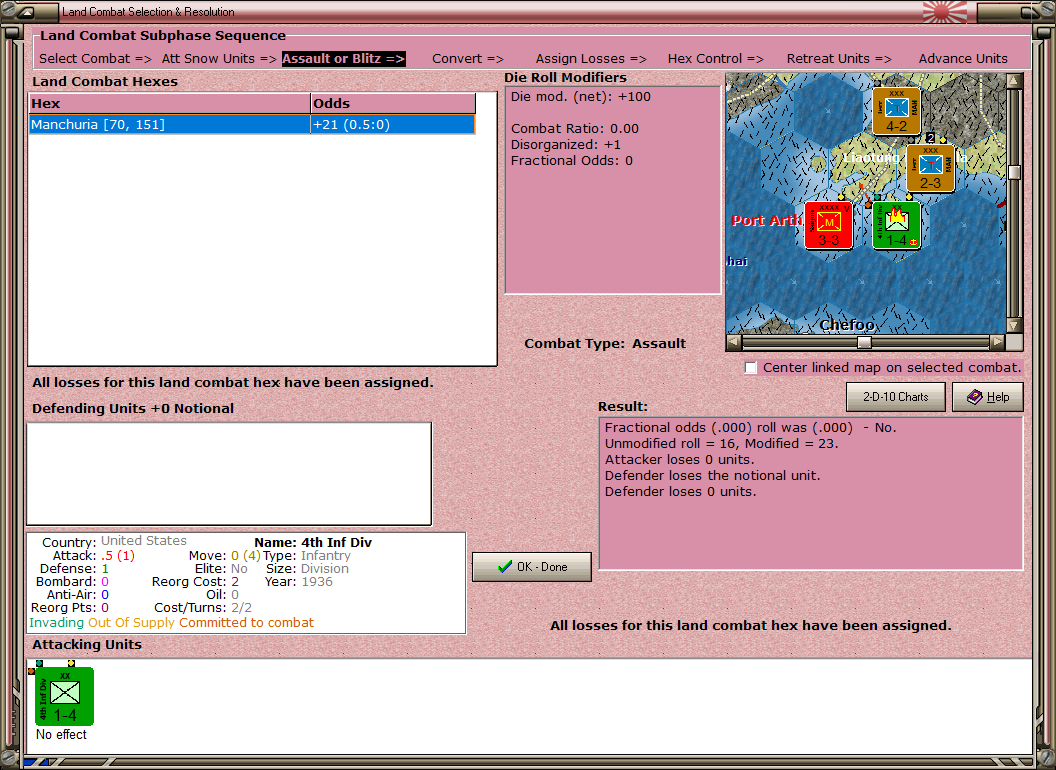1056x770 pixels.
Task: Click the Hex column header
Action: click(x=169, y=104)
